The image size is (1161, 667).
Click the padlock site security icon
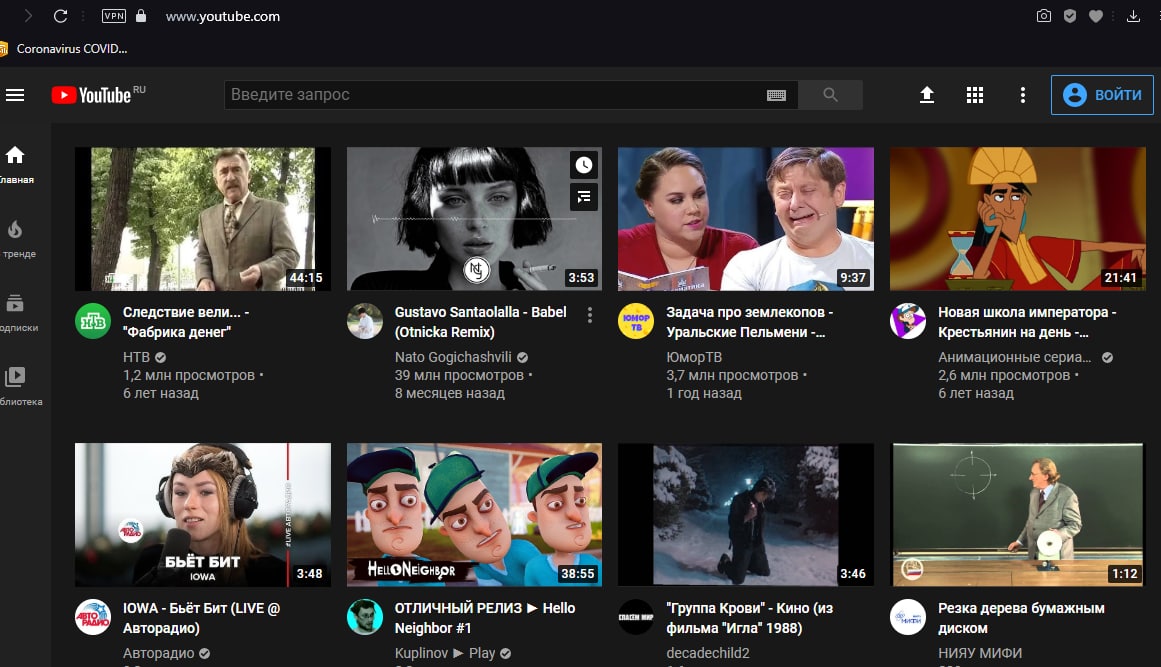click(141, 16)
